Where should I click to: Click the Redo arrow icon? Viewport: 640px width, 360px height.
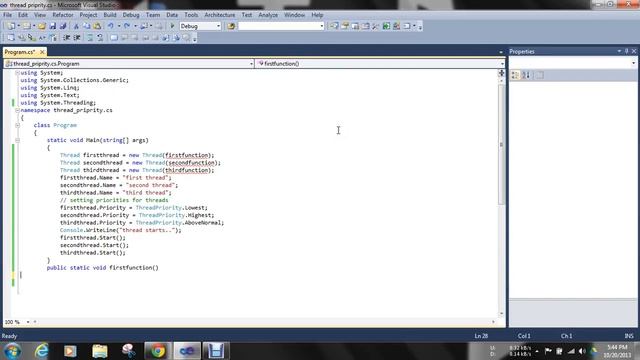[127, 26]
